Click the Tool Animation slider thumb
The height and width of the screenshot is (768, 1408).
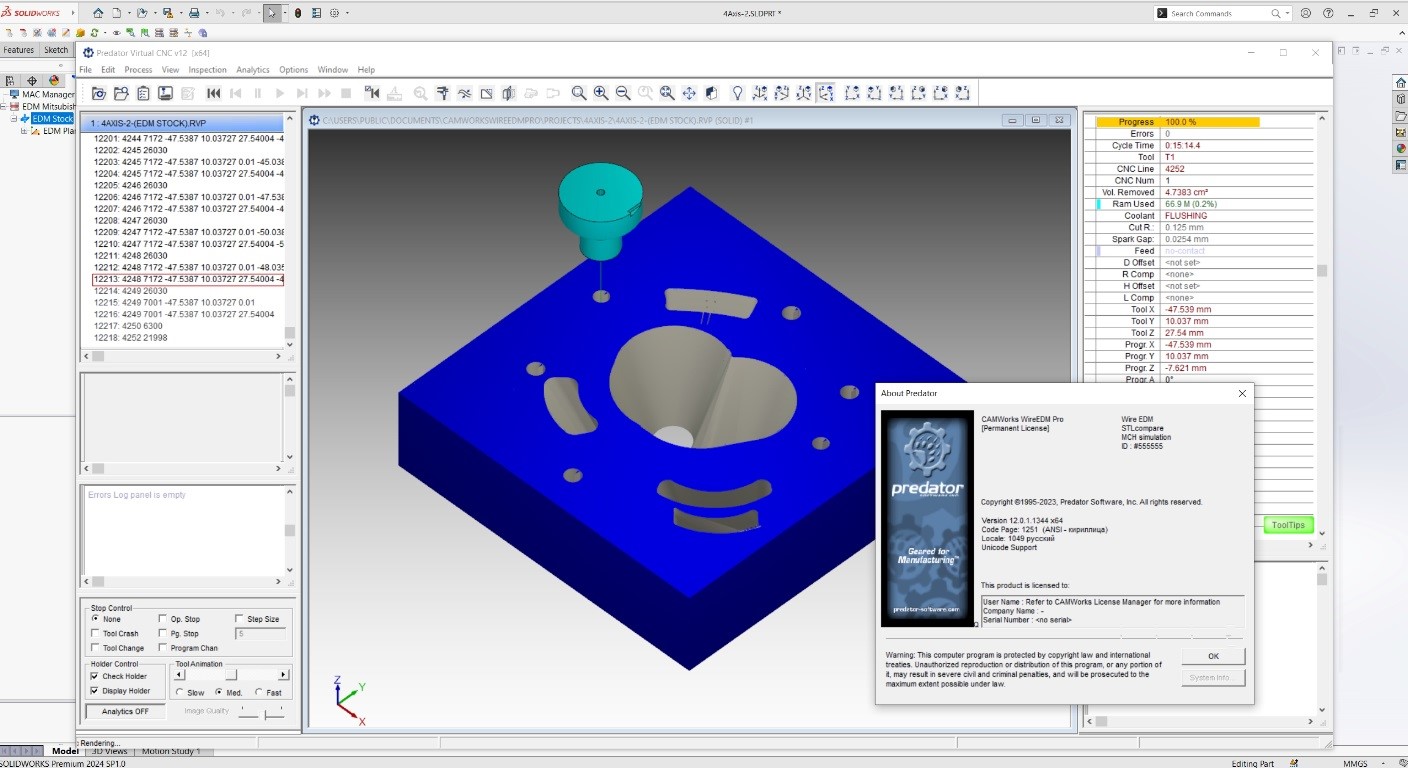point(232,675)
